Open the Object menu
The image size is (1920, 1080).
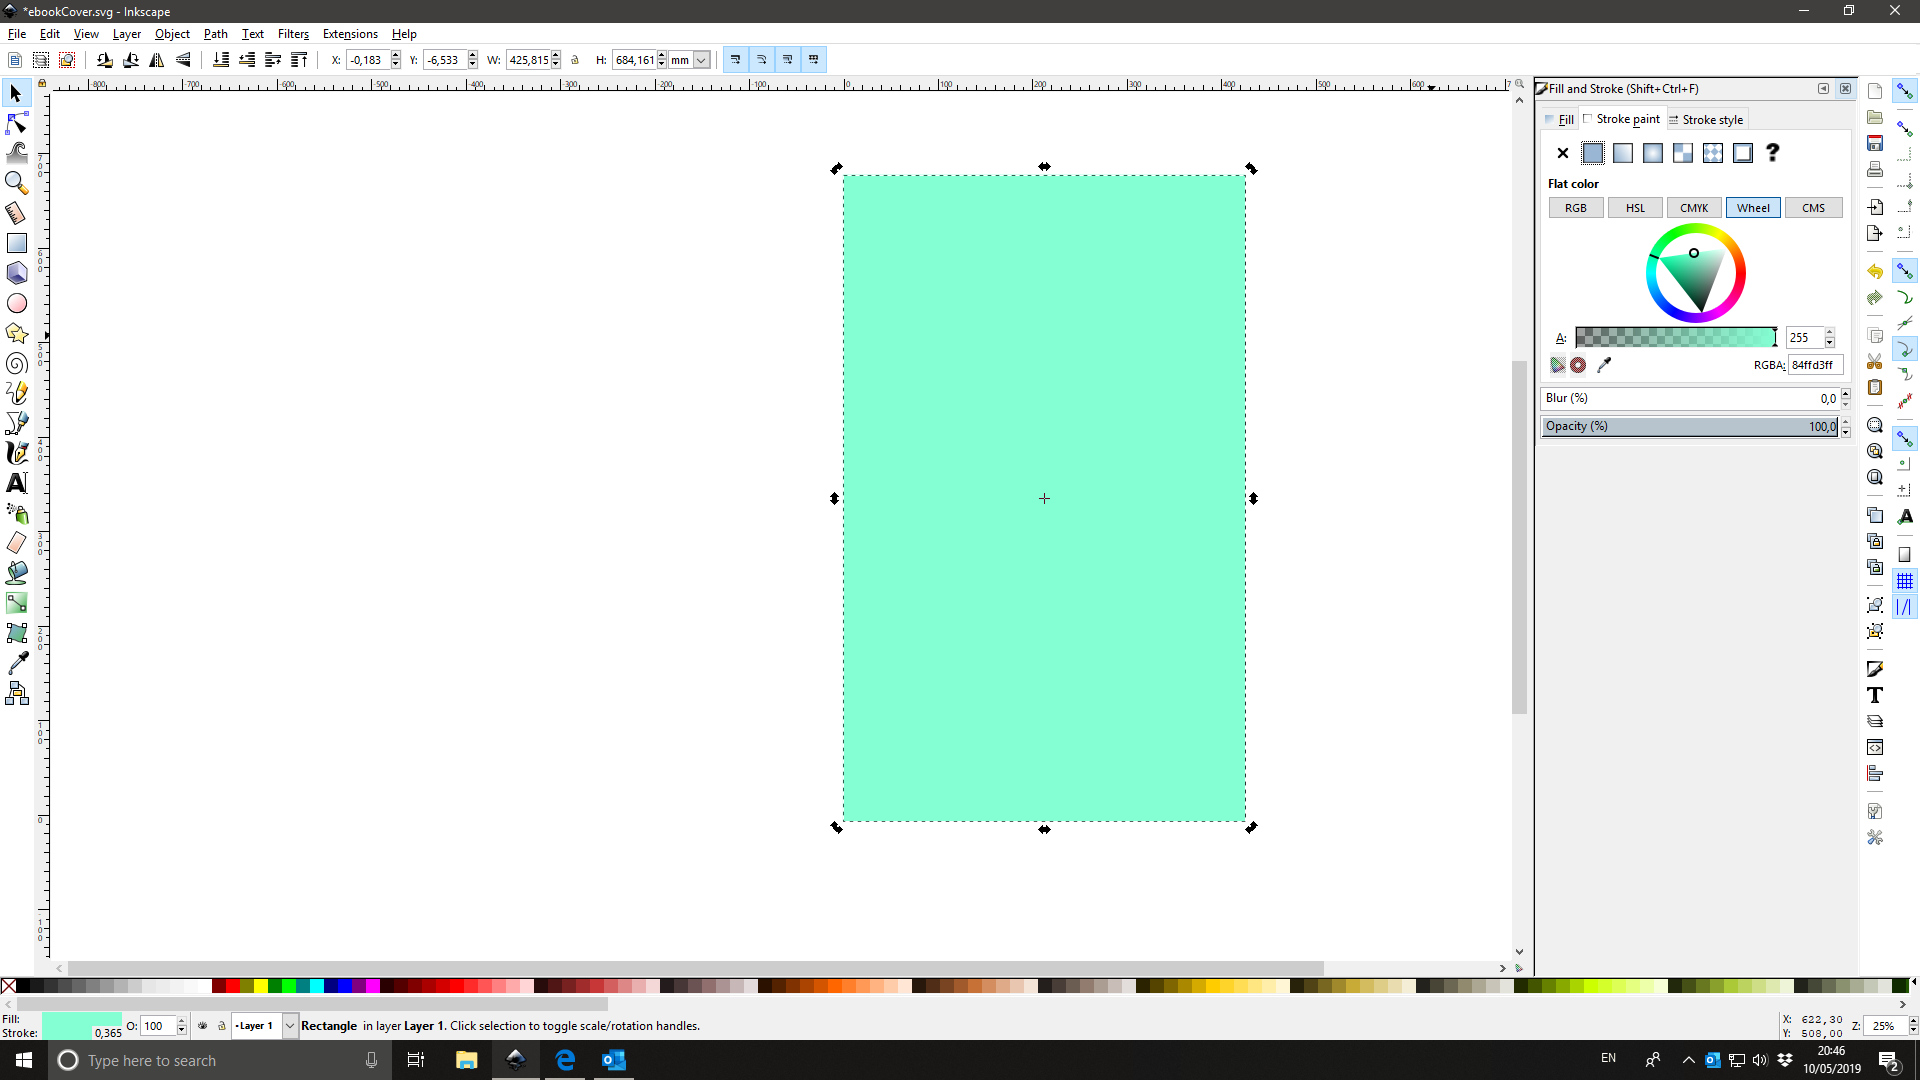172,34
